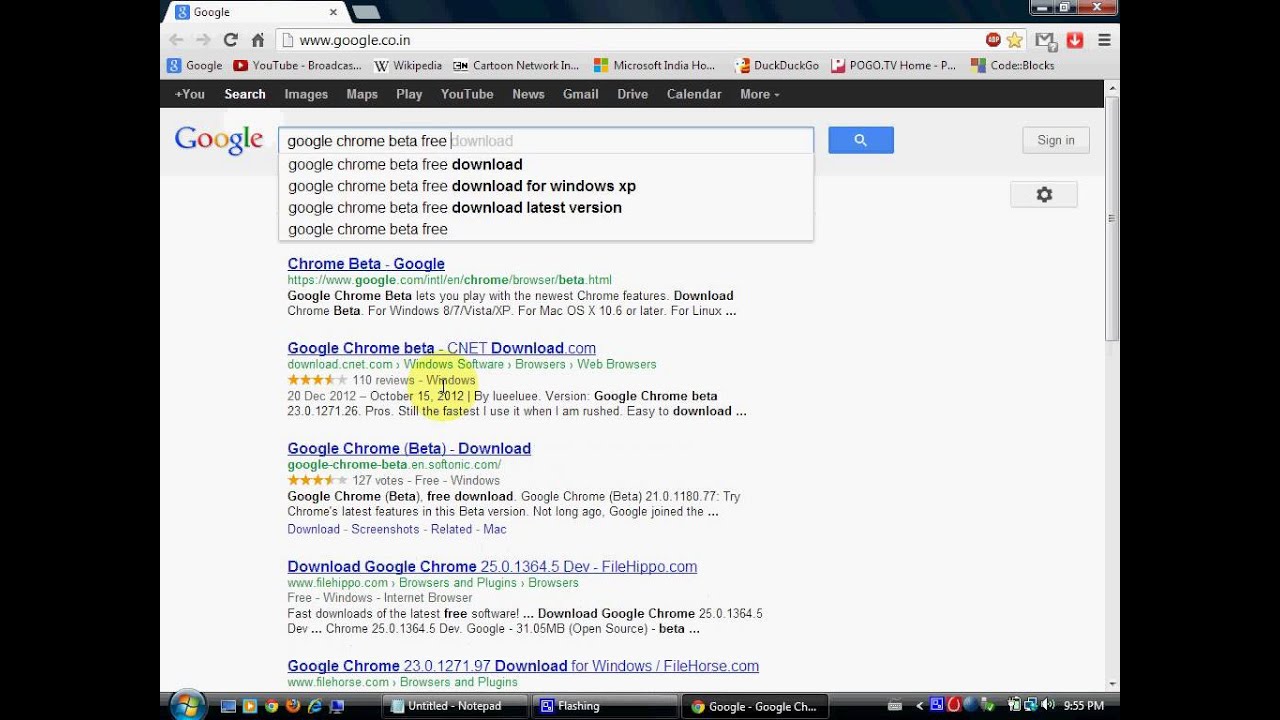Open Code::Blocks bookmark
The width and height of the screenshot is (1280, 720).
tap(1013, 65)
